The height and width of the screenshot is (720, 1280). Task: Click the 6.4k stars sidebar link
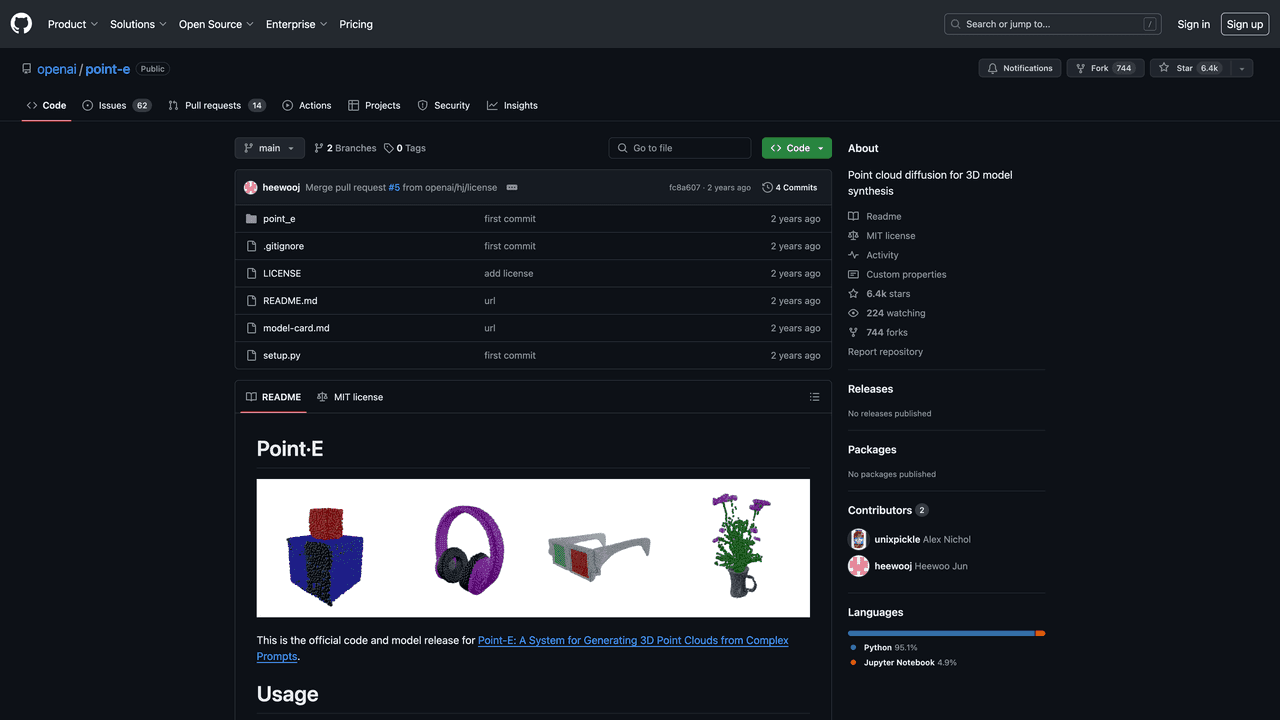point(879,294)
